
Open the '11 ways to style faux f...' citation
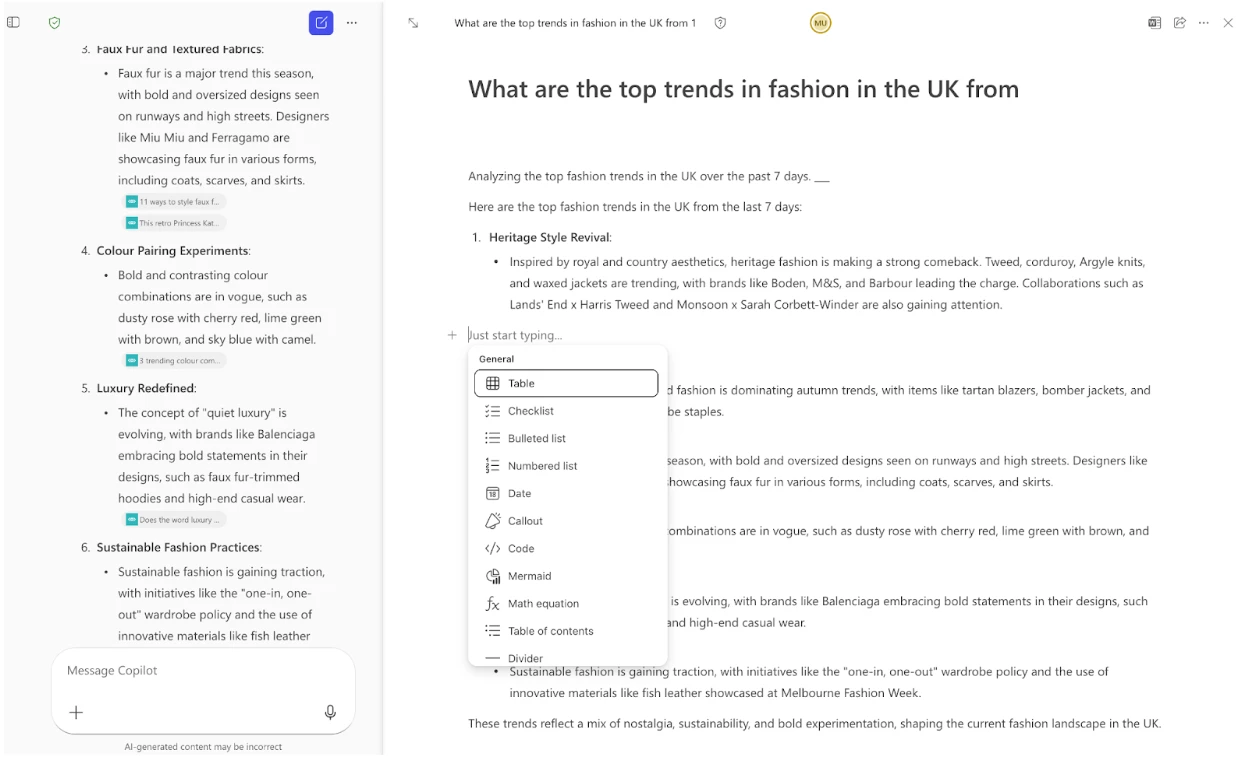coord(172,202)
